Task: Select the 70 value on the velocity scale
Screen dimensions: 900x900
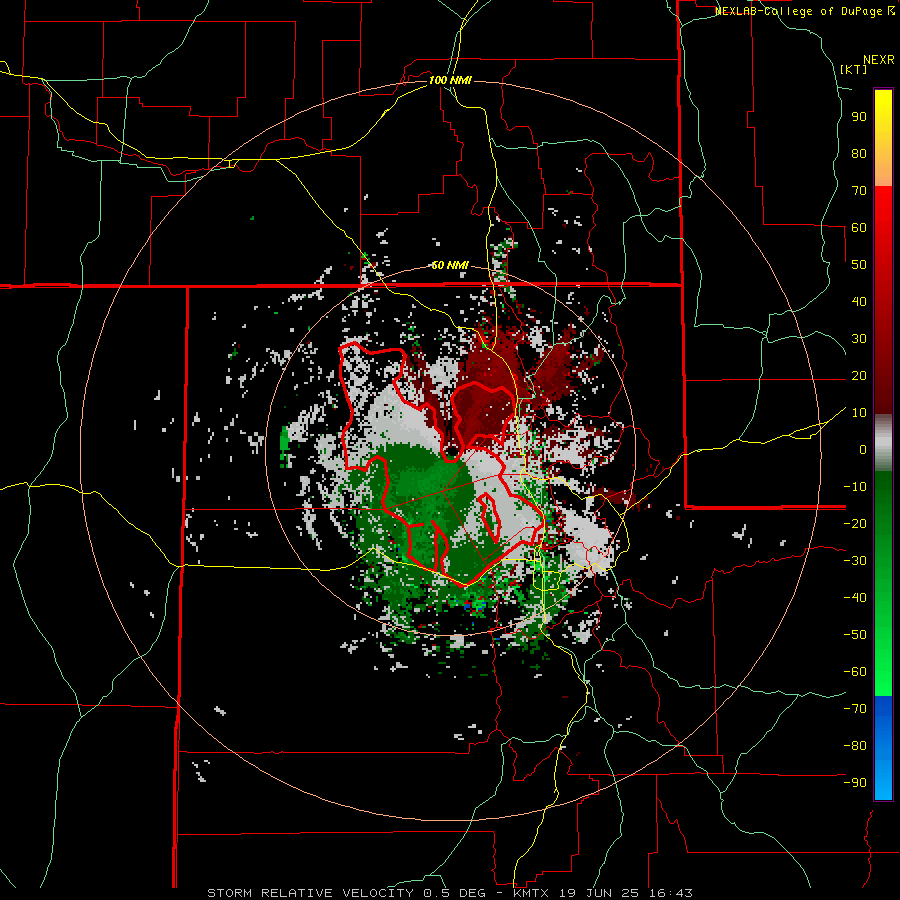Action: pos(859,191)
